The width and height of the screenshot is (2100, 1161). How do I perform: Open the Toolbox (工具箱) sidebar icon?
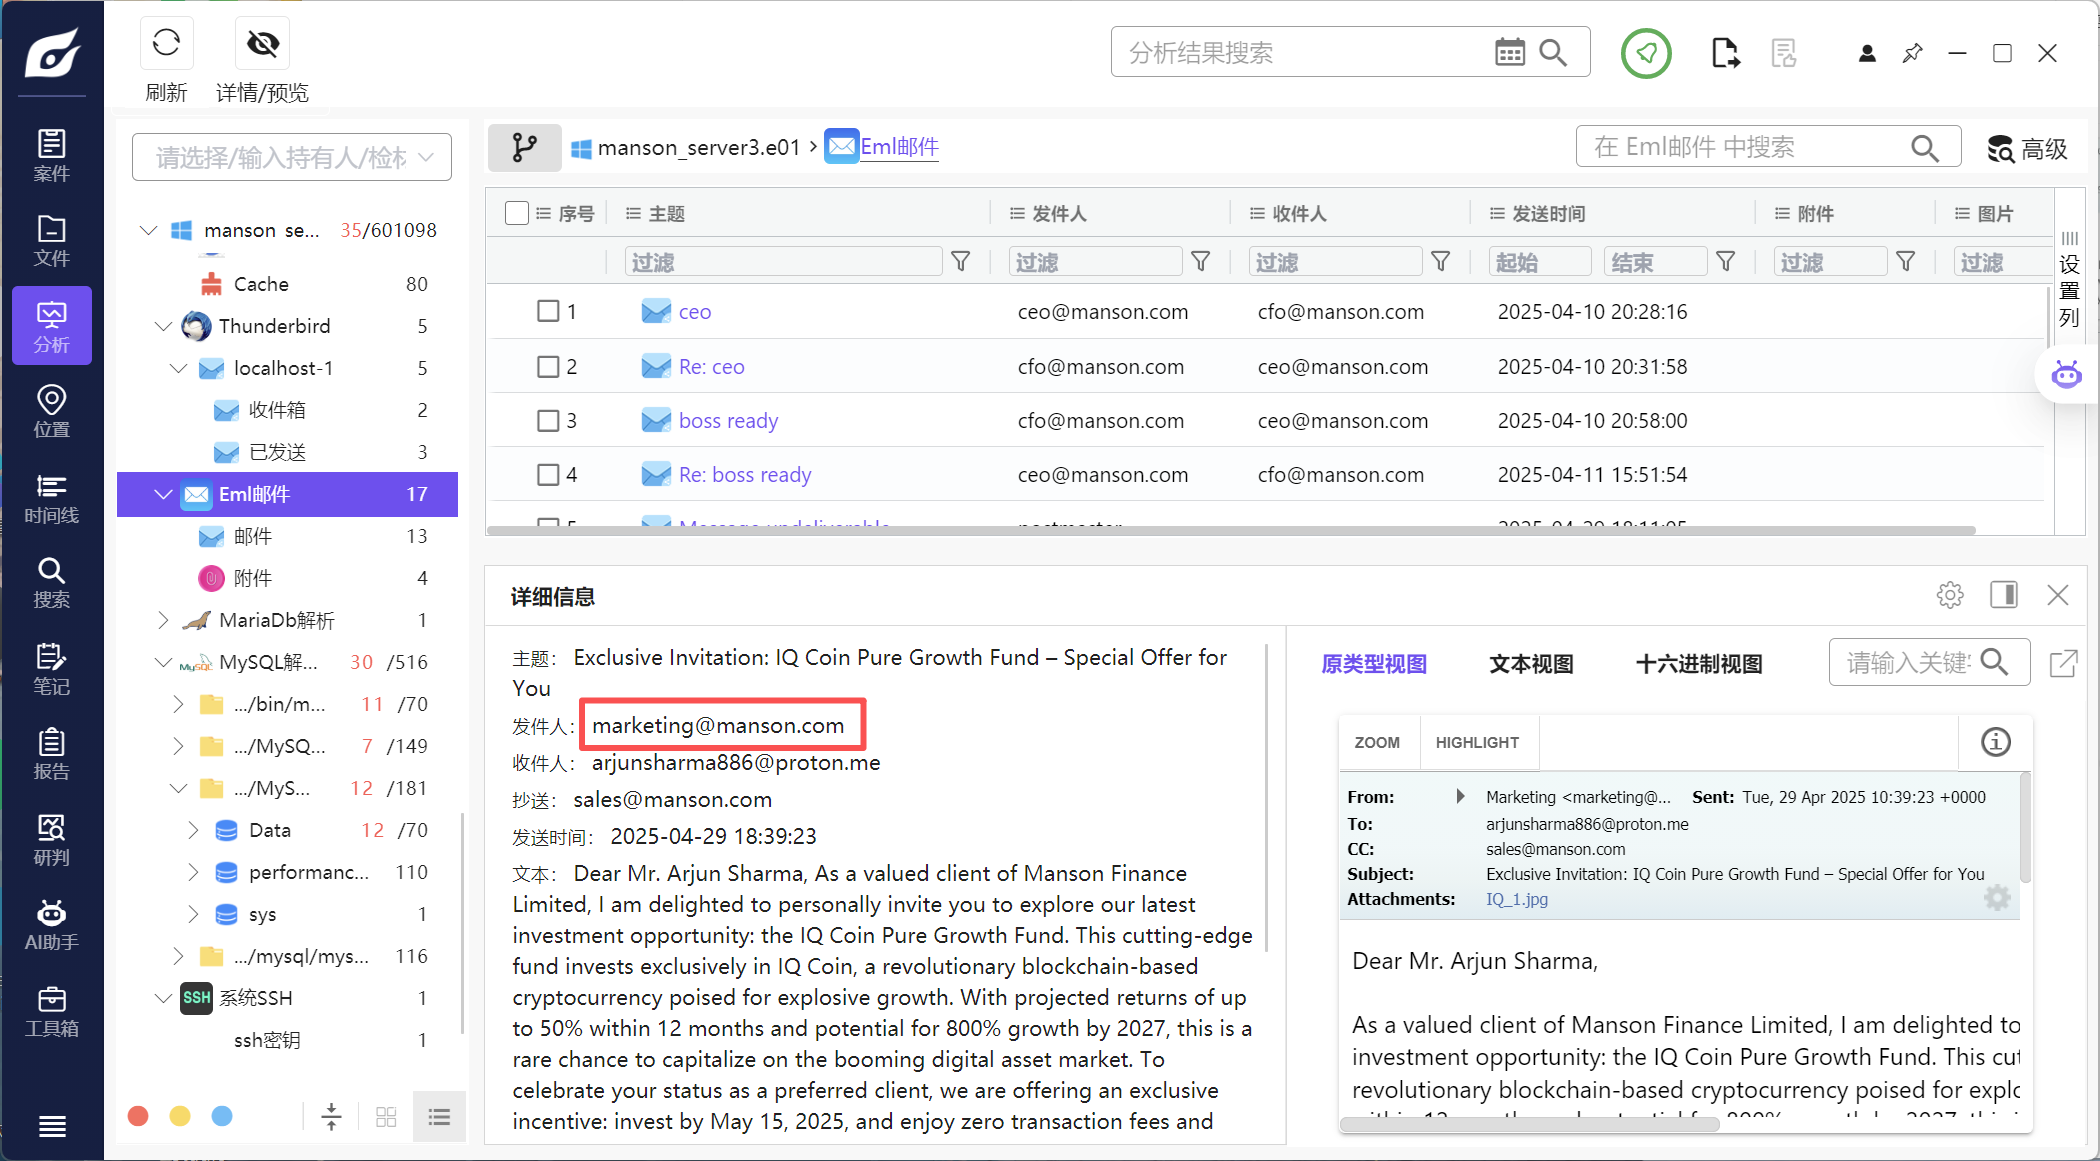tap(51, 1011)
